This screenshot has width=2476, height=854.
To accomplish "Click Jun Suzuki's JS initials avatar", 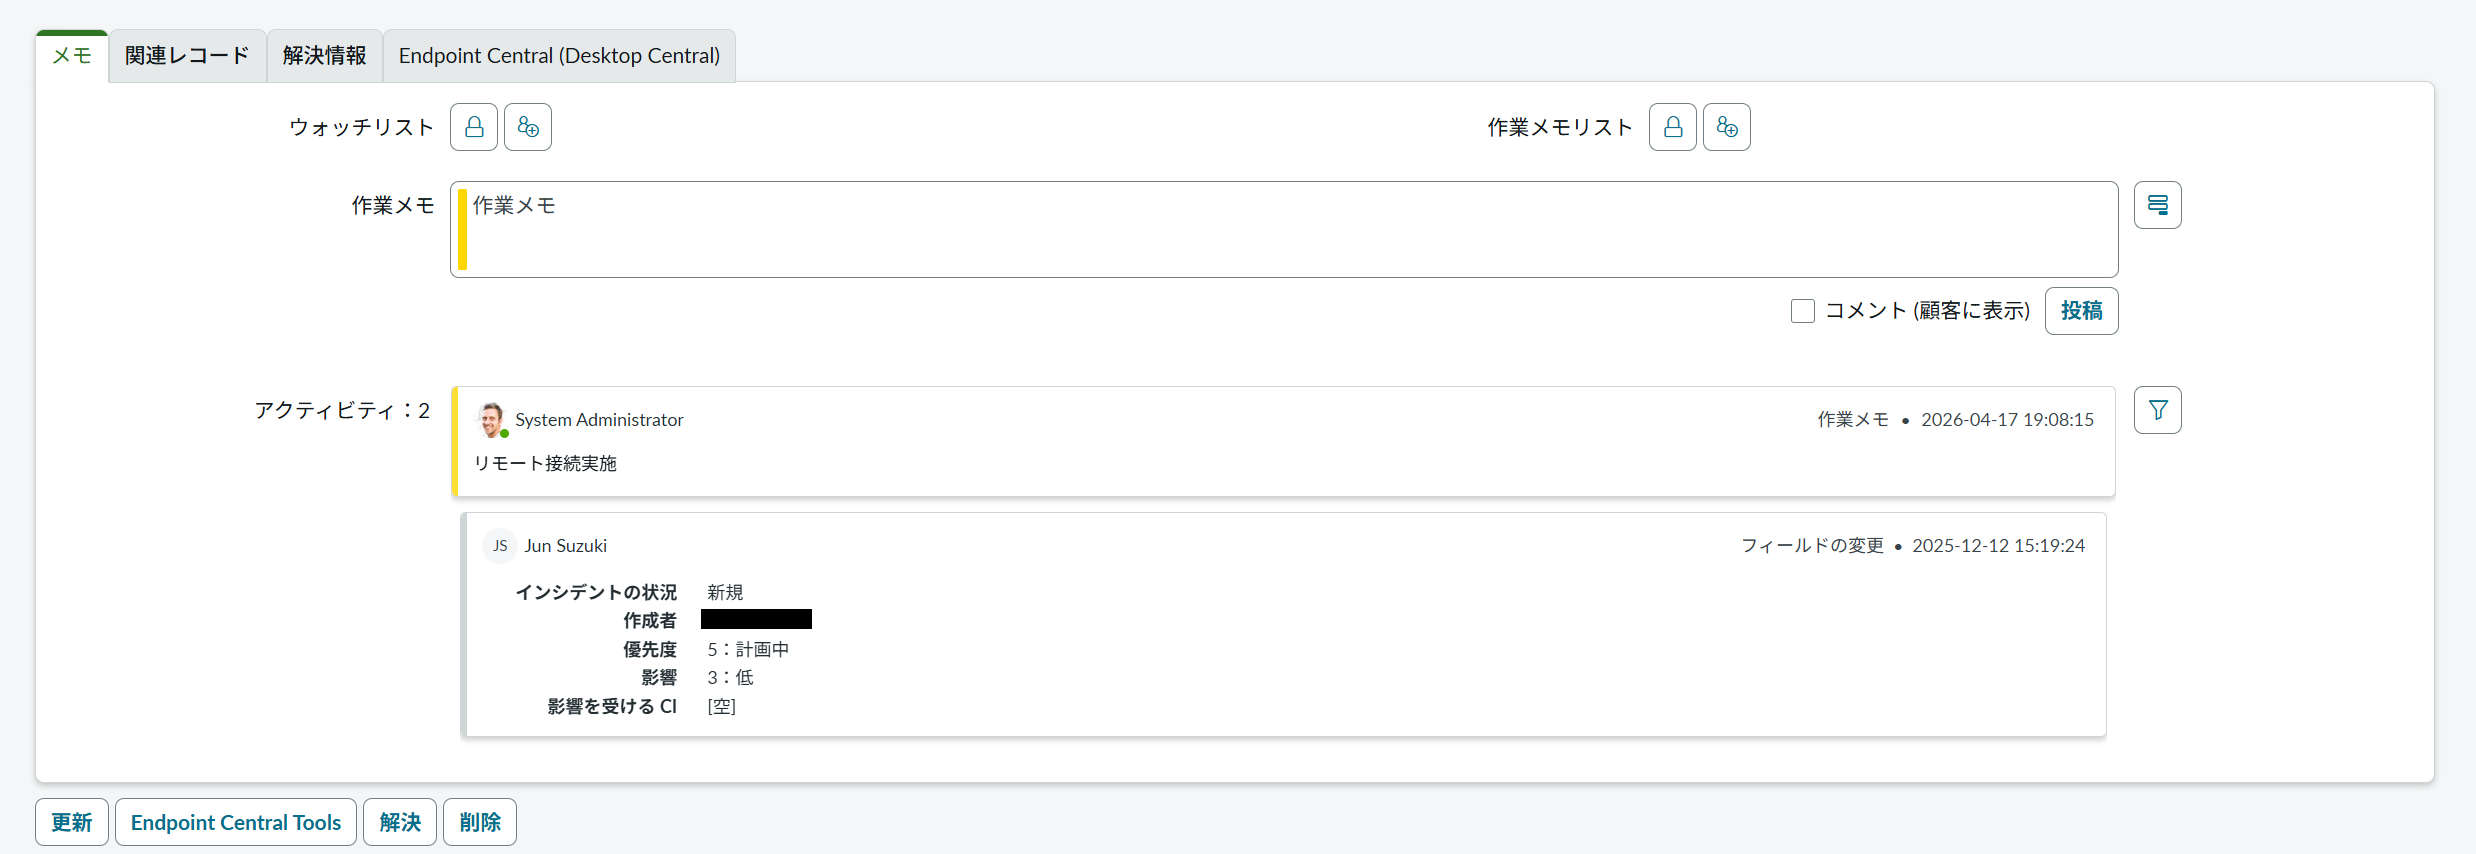I will (x=499, y=546).
